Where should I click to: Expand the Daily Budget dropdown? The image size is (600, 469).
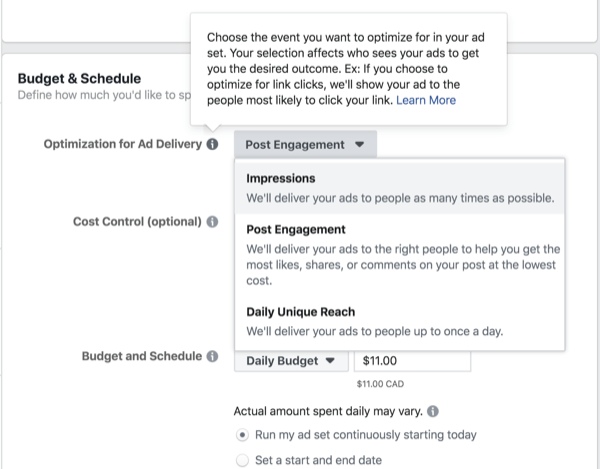pos(291,361)
